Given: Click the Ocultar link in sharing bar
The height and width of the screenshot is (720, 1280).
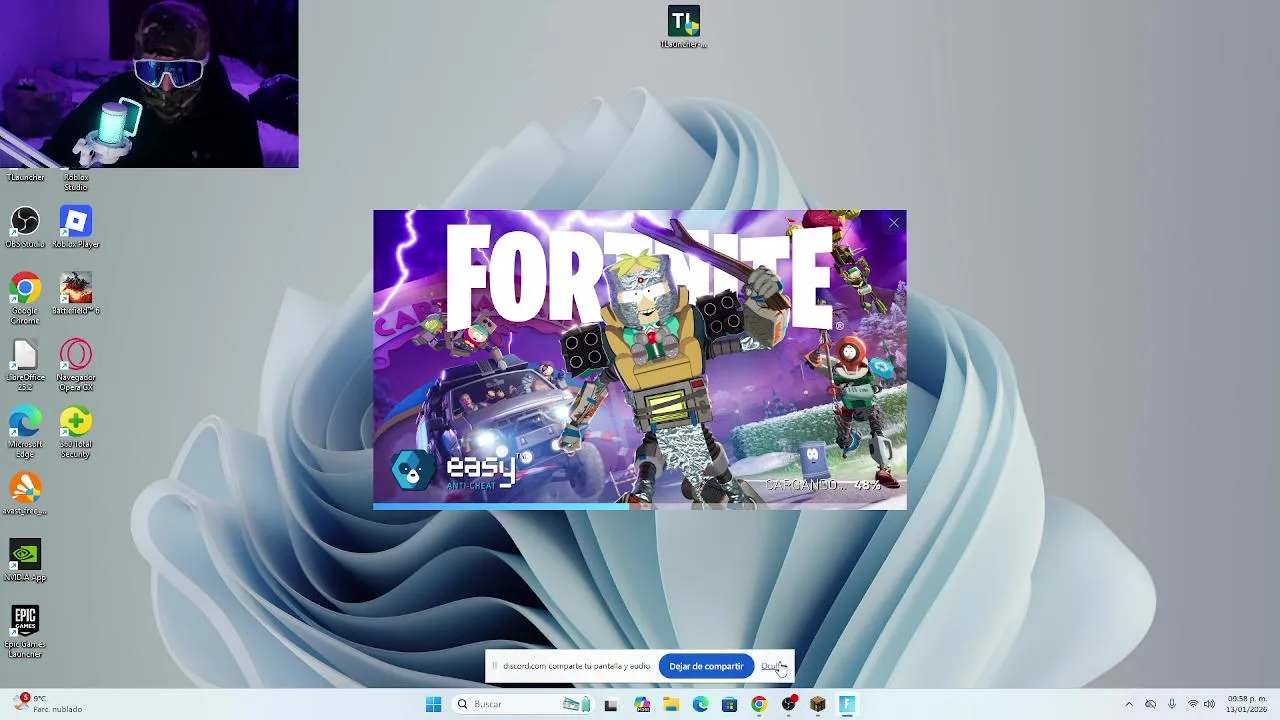Looking at the screenshot, I should (x=772, y=666).
